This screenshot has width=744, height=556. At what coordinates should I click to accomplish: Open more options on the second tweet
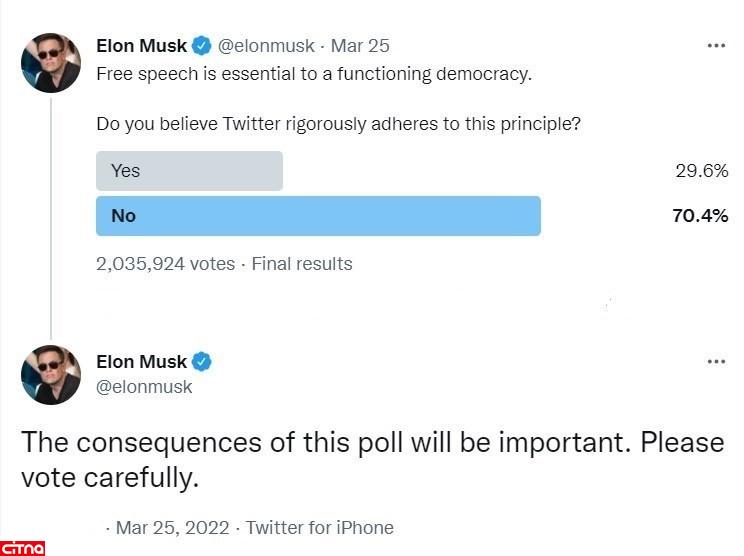coord(716,362)
